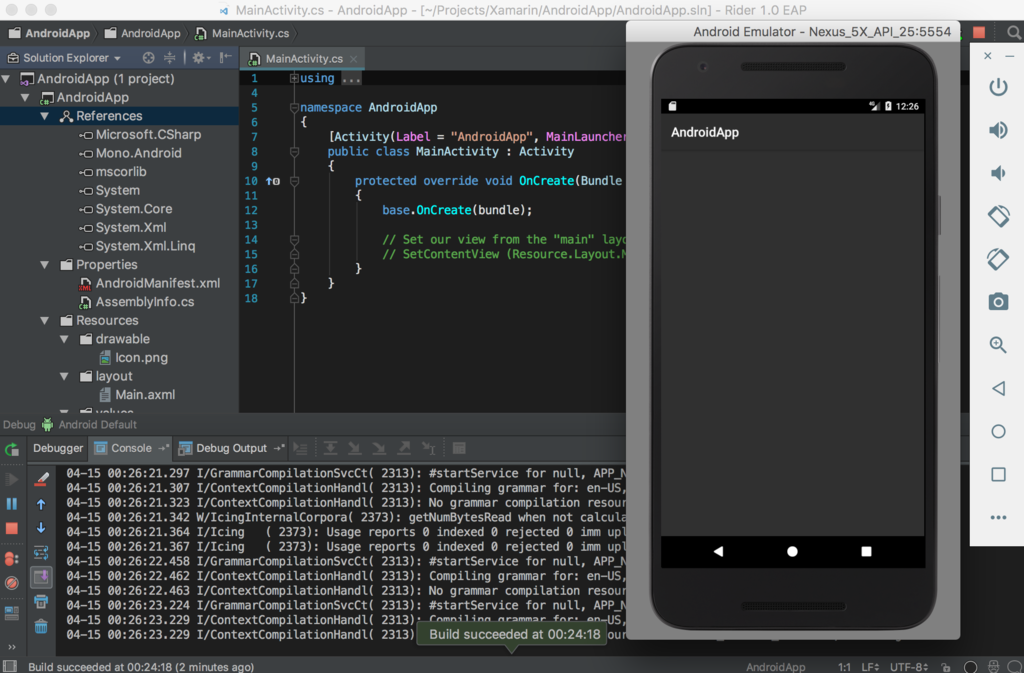Collapse the AndroidApp project node arrow

(x=25, y=97)
